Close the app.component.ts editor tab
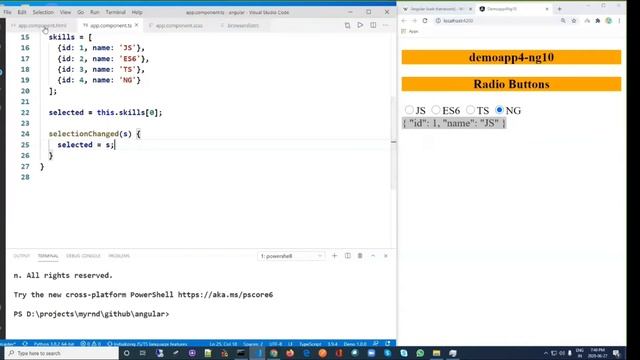This screenshot has height=360, width=640. tap(136, 25)
